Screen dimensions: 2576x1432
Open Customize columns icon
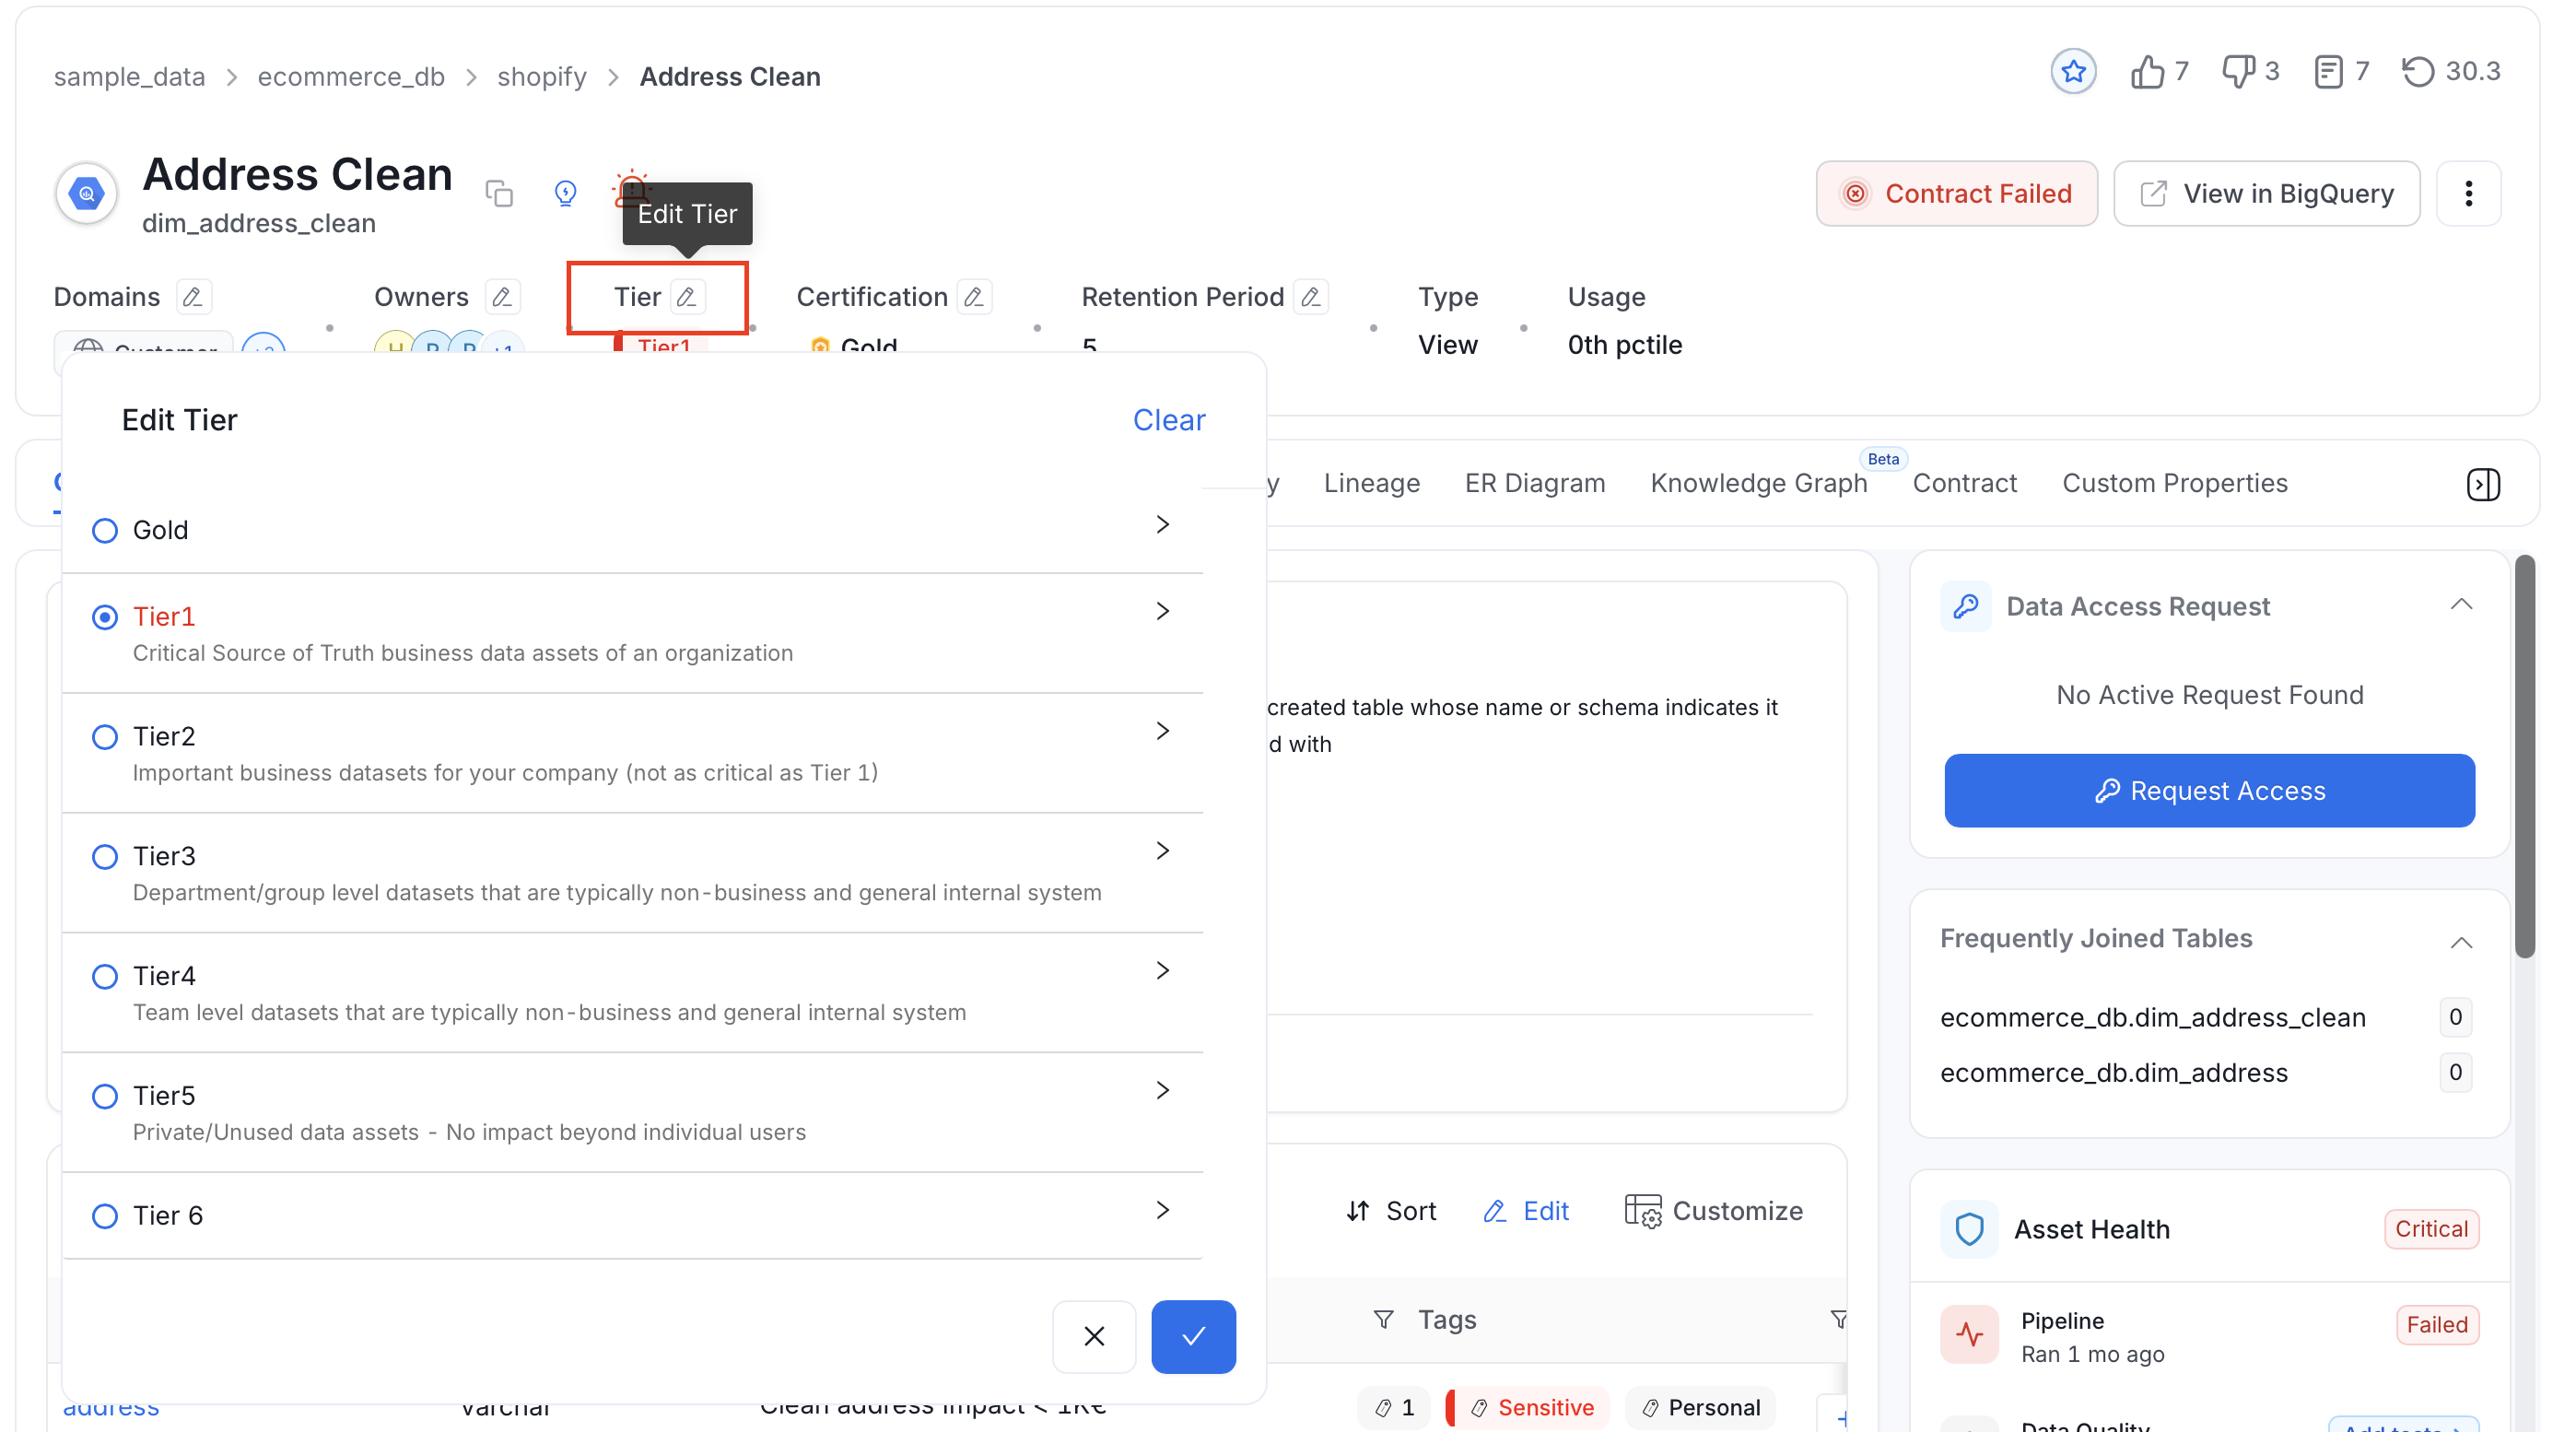(x=1642, y=1212)
